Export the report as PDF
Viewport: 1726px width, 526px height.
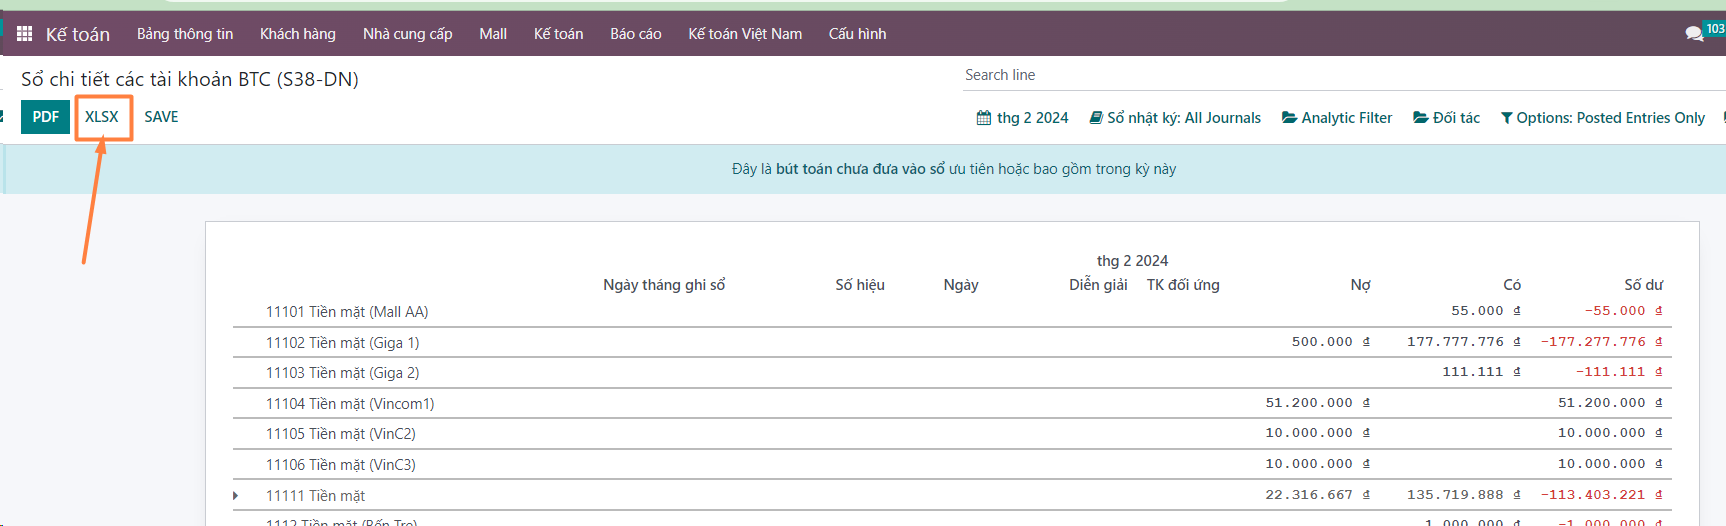pos(45,117)
